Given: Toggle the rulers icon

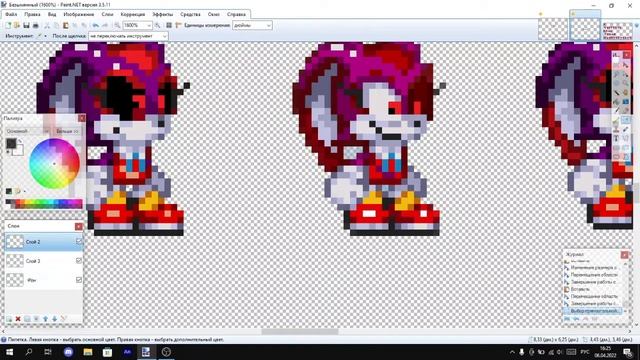Looking at the screenshot, I should (x=178, y=25).
